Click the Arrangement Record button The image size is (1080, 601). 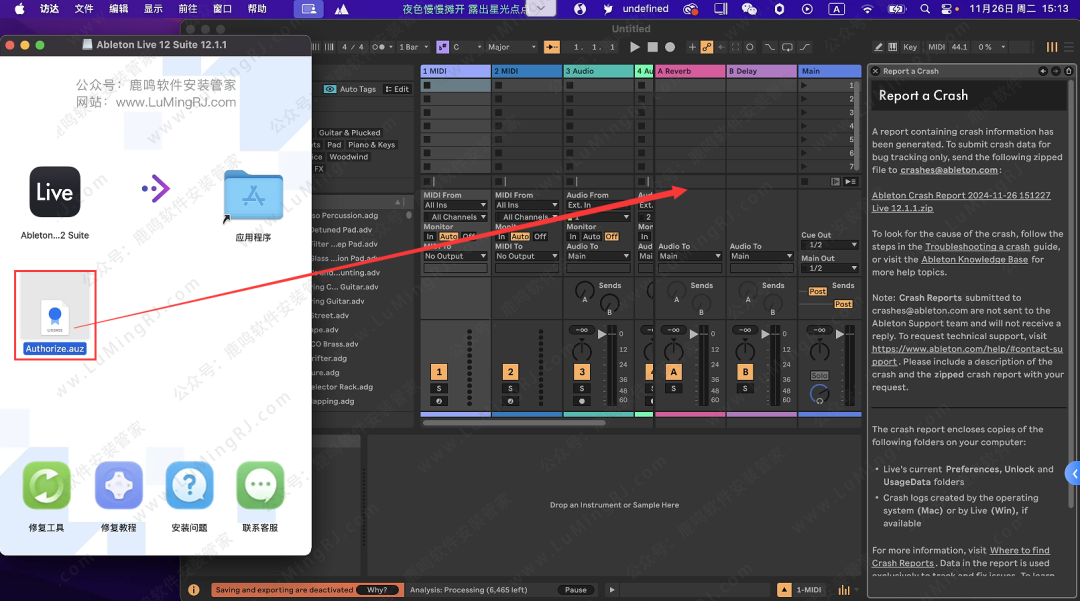tap(670, 47)
